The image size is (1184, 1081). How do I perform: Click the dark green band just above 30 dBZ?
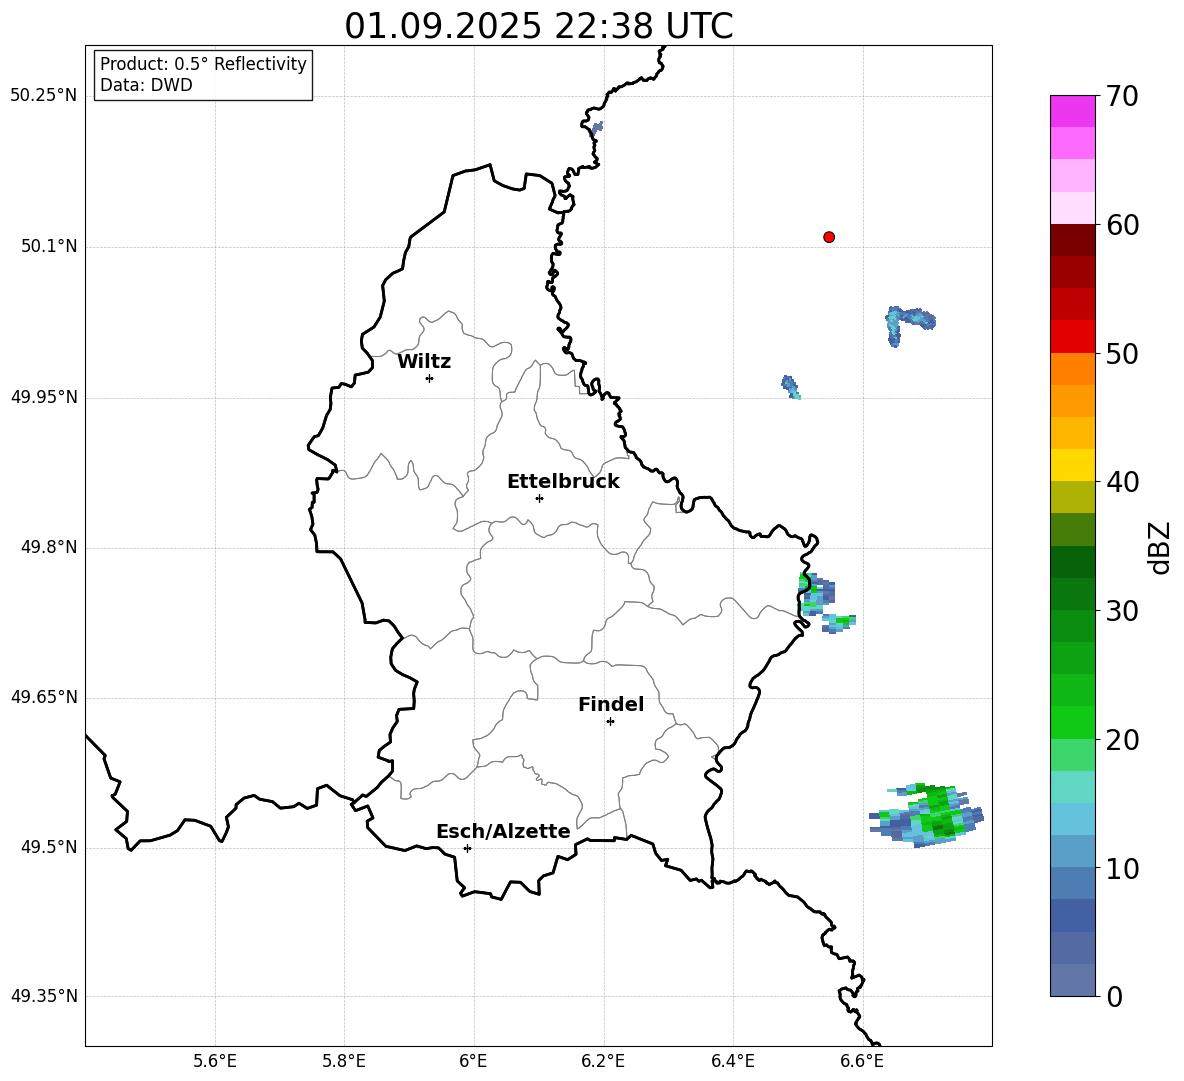click(x=1073, y=594)
